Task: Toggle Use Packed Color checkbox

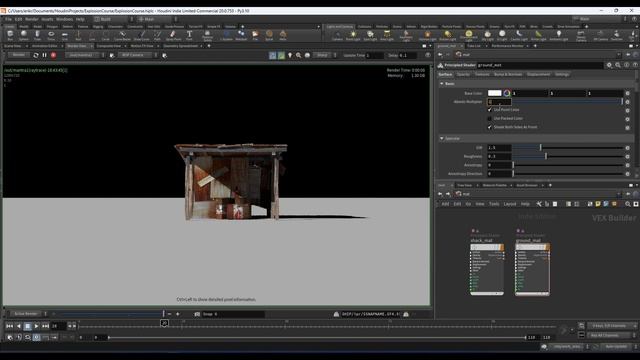Action: [x=490, y=118]
